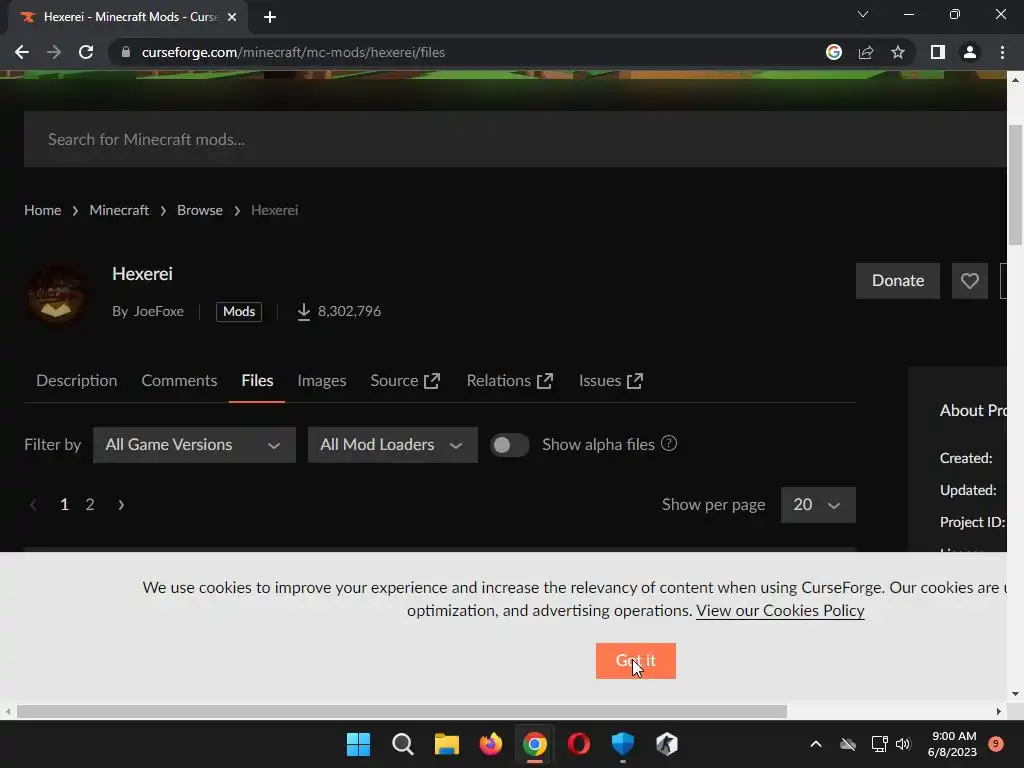Screen dimensions: 1024x768
Task: Switch to the Images tab
Action: (x=321, y=381)
